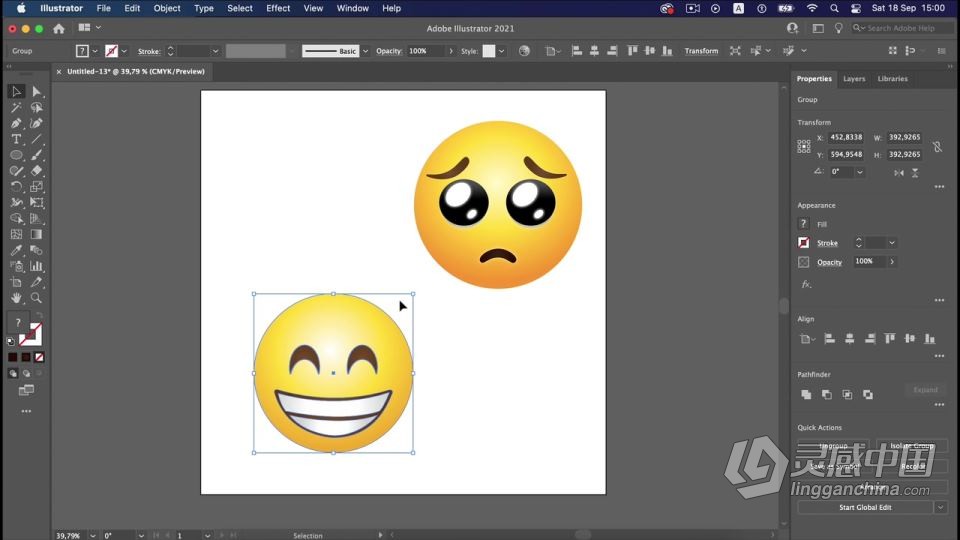Click the Start Global Edit button

click(x=865, y=508)
